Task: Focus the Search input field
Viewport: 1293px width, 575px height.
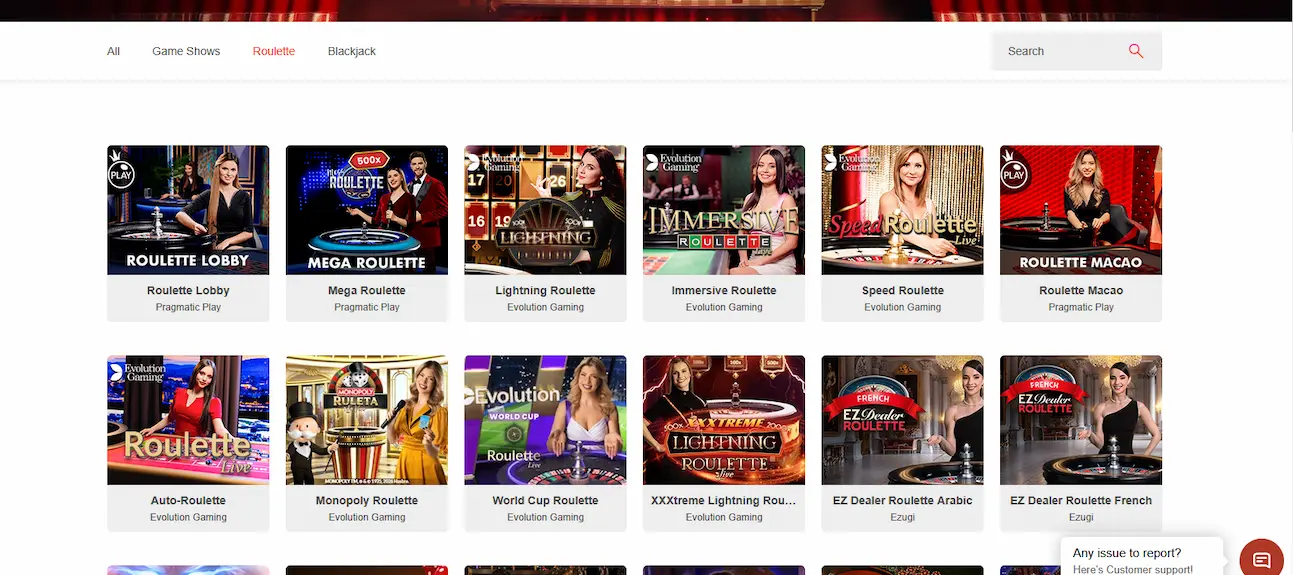Action: point(1076,51)
